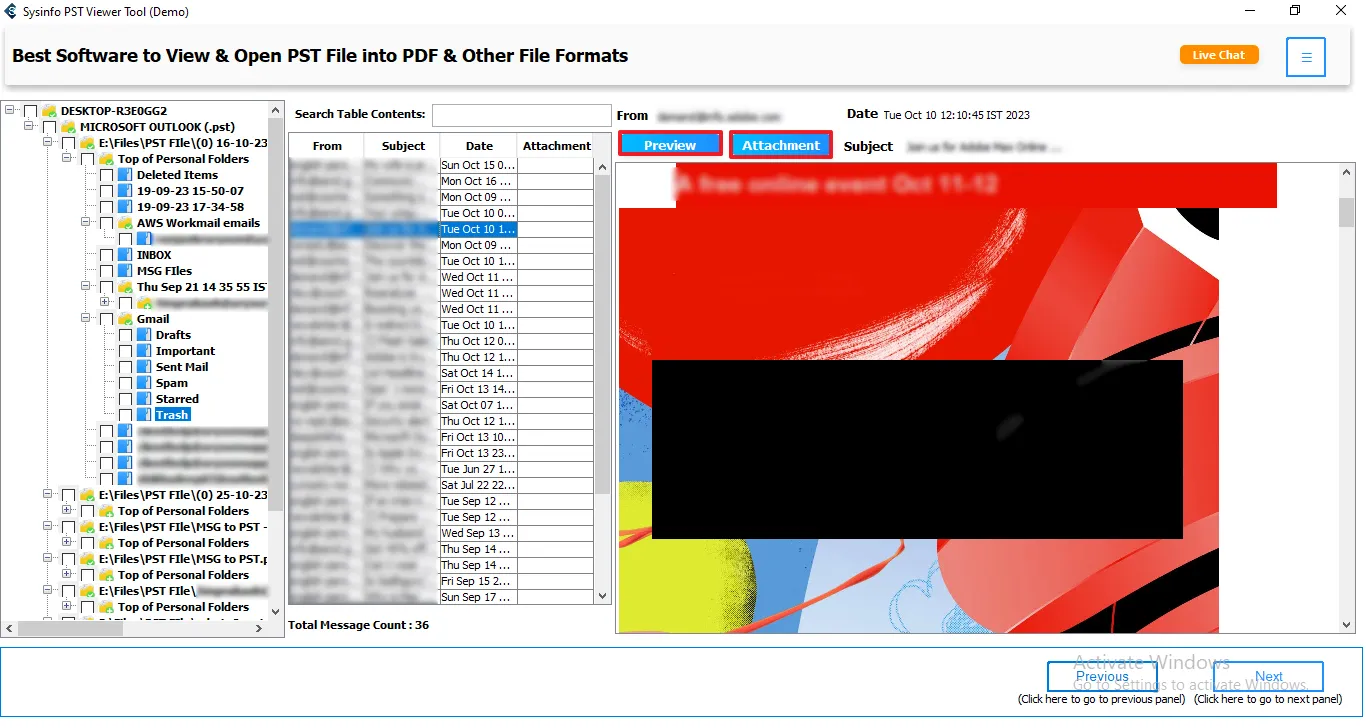Go to the Next panel

coord(1268,677)
